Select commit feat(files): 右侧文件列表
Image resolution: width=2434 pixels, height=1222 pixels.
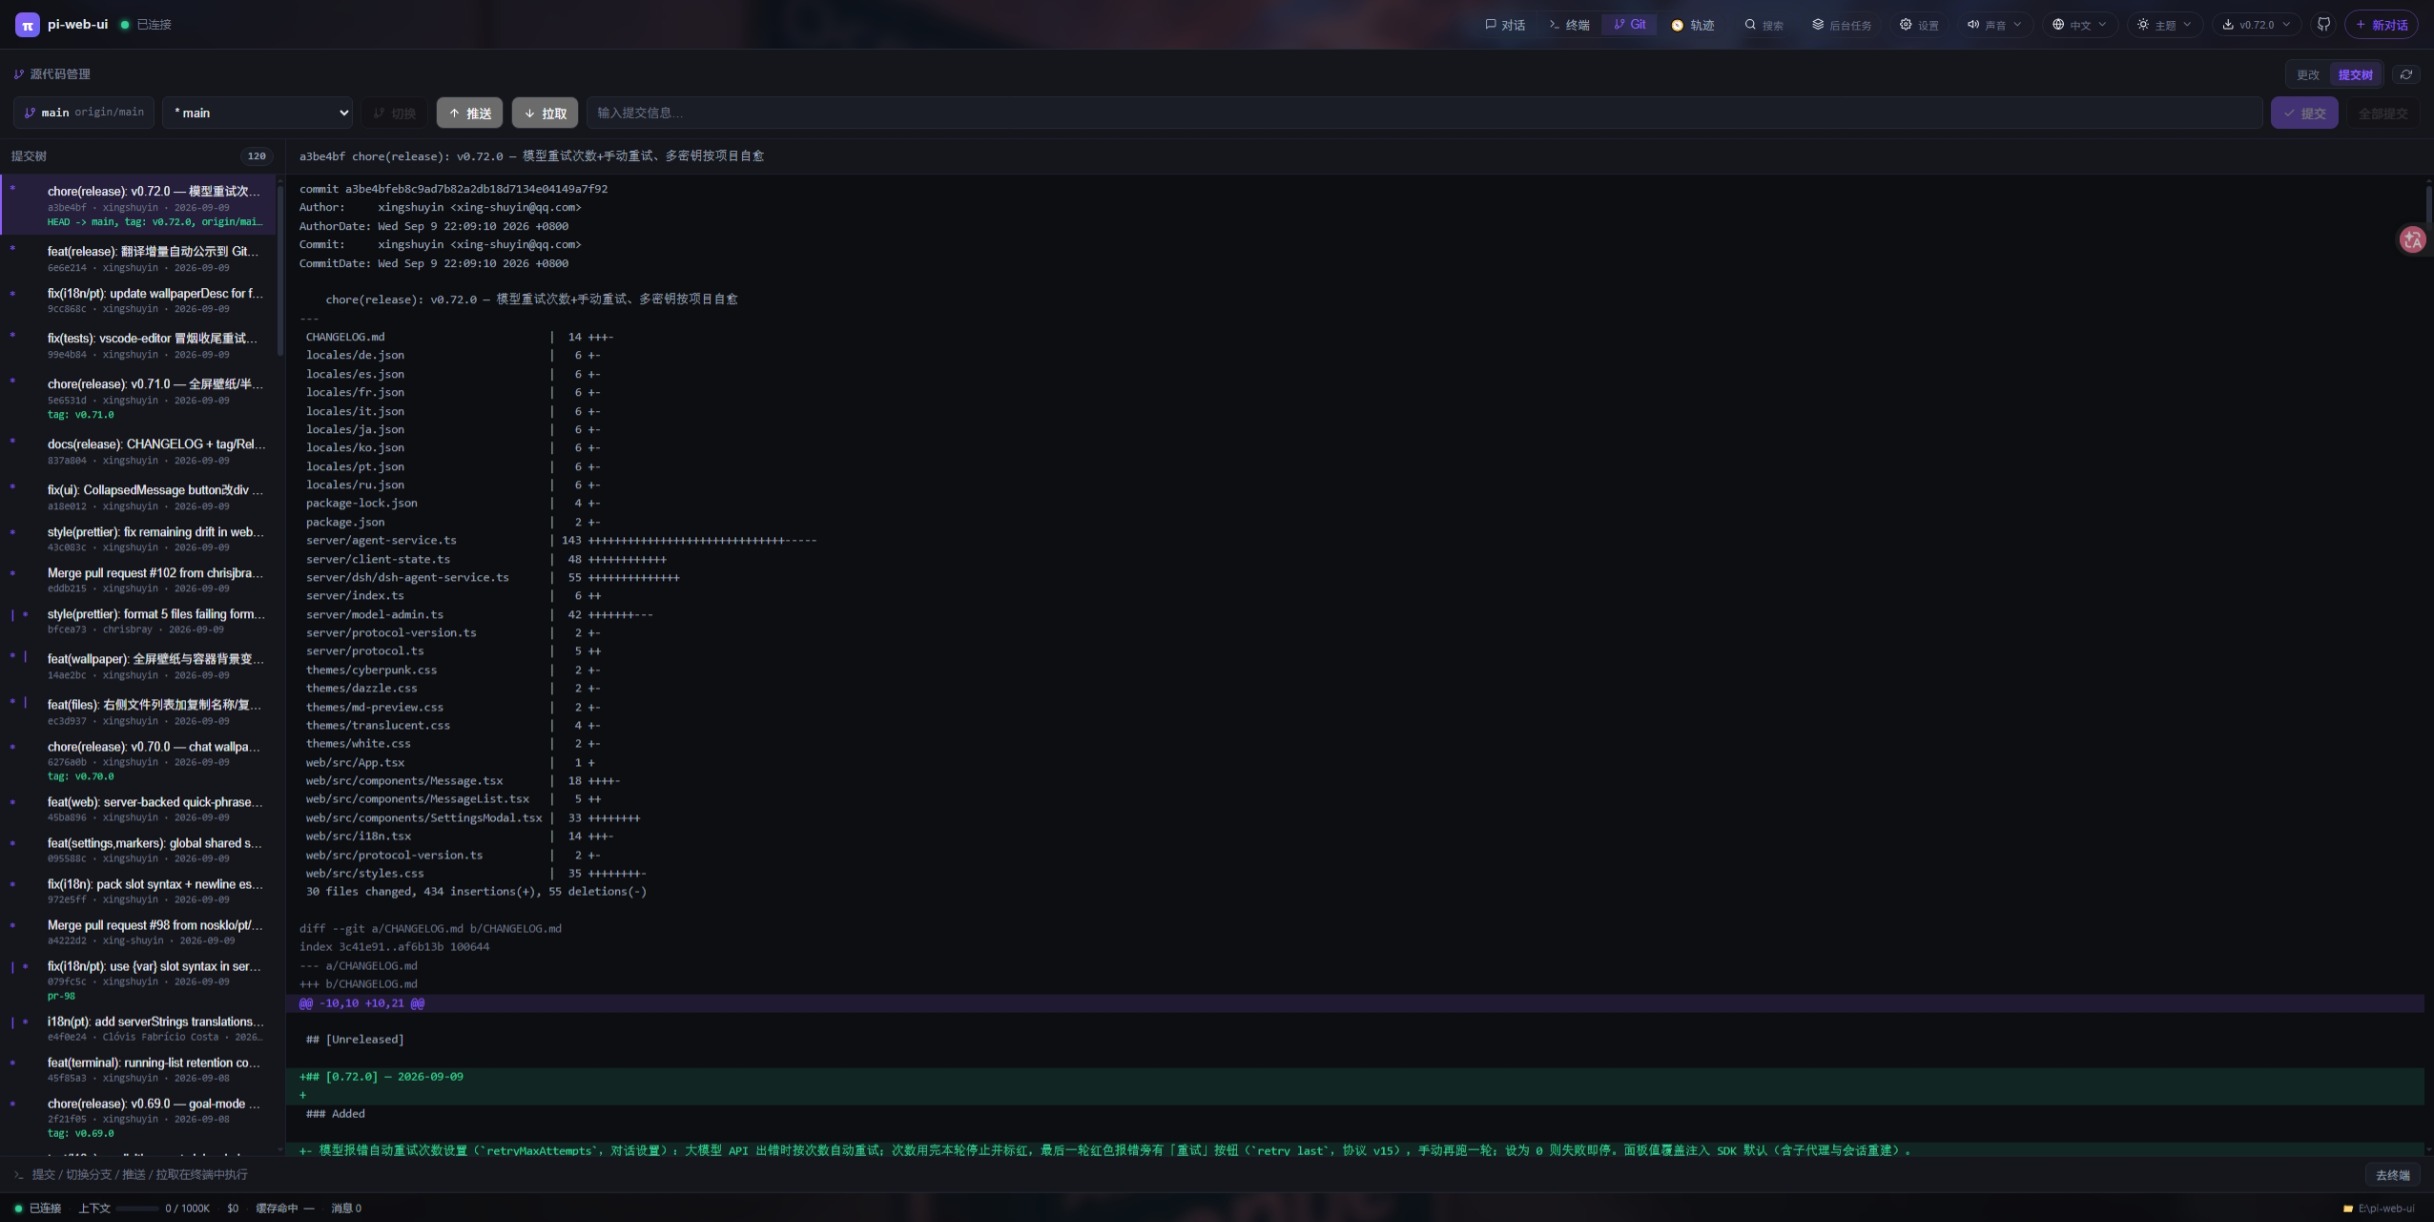140,712
